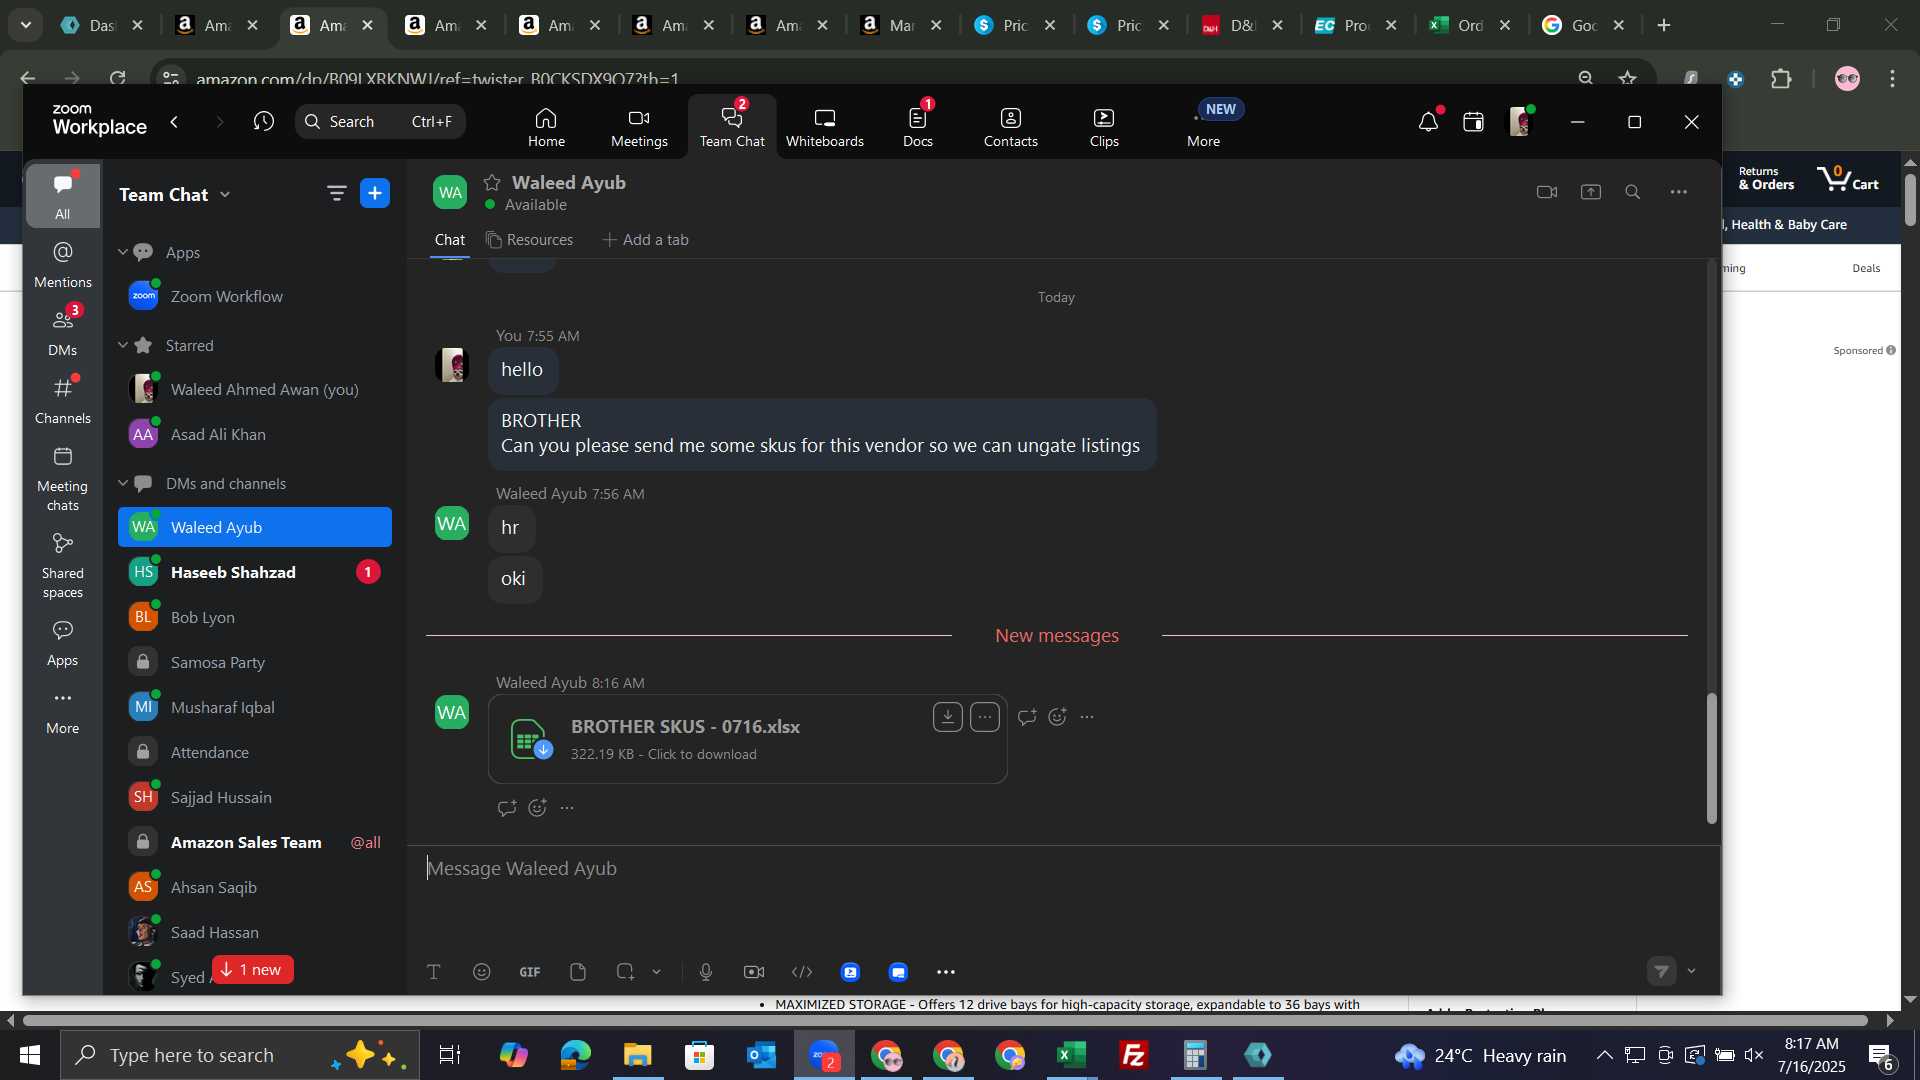Click the chat list filter icon
1920x1080 pixels.
[x=336, y=193]
